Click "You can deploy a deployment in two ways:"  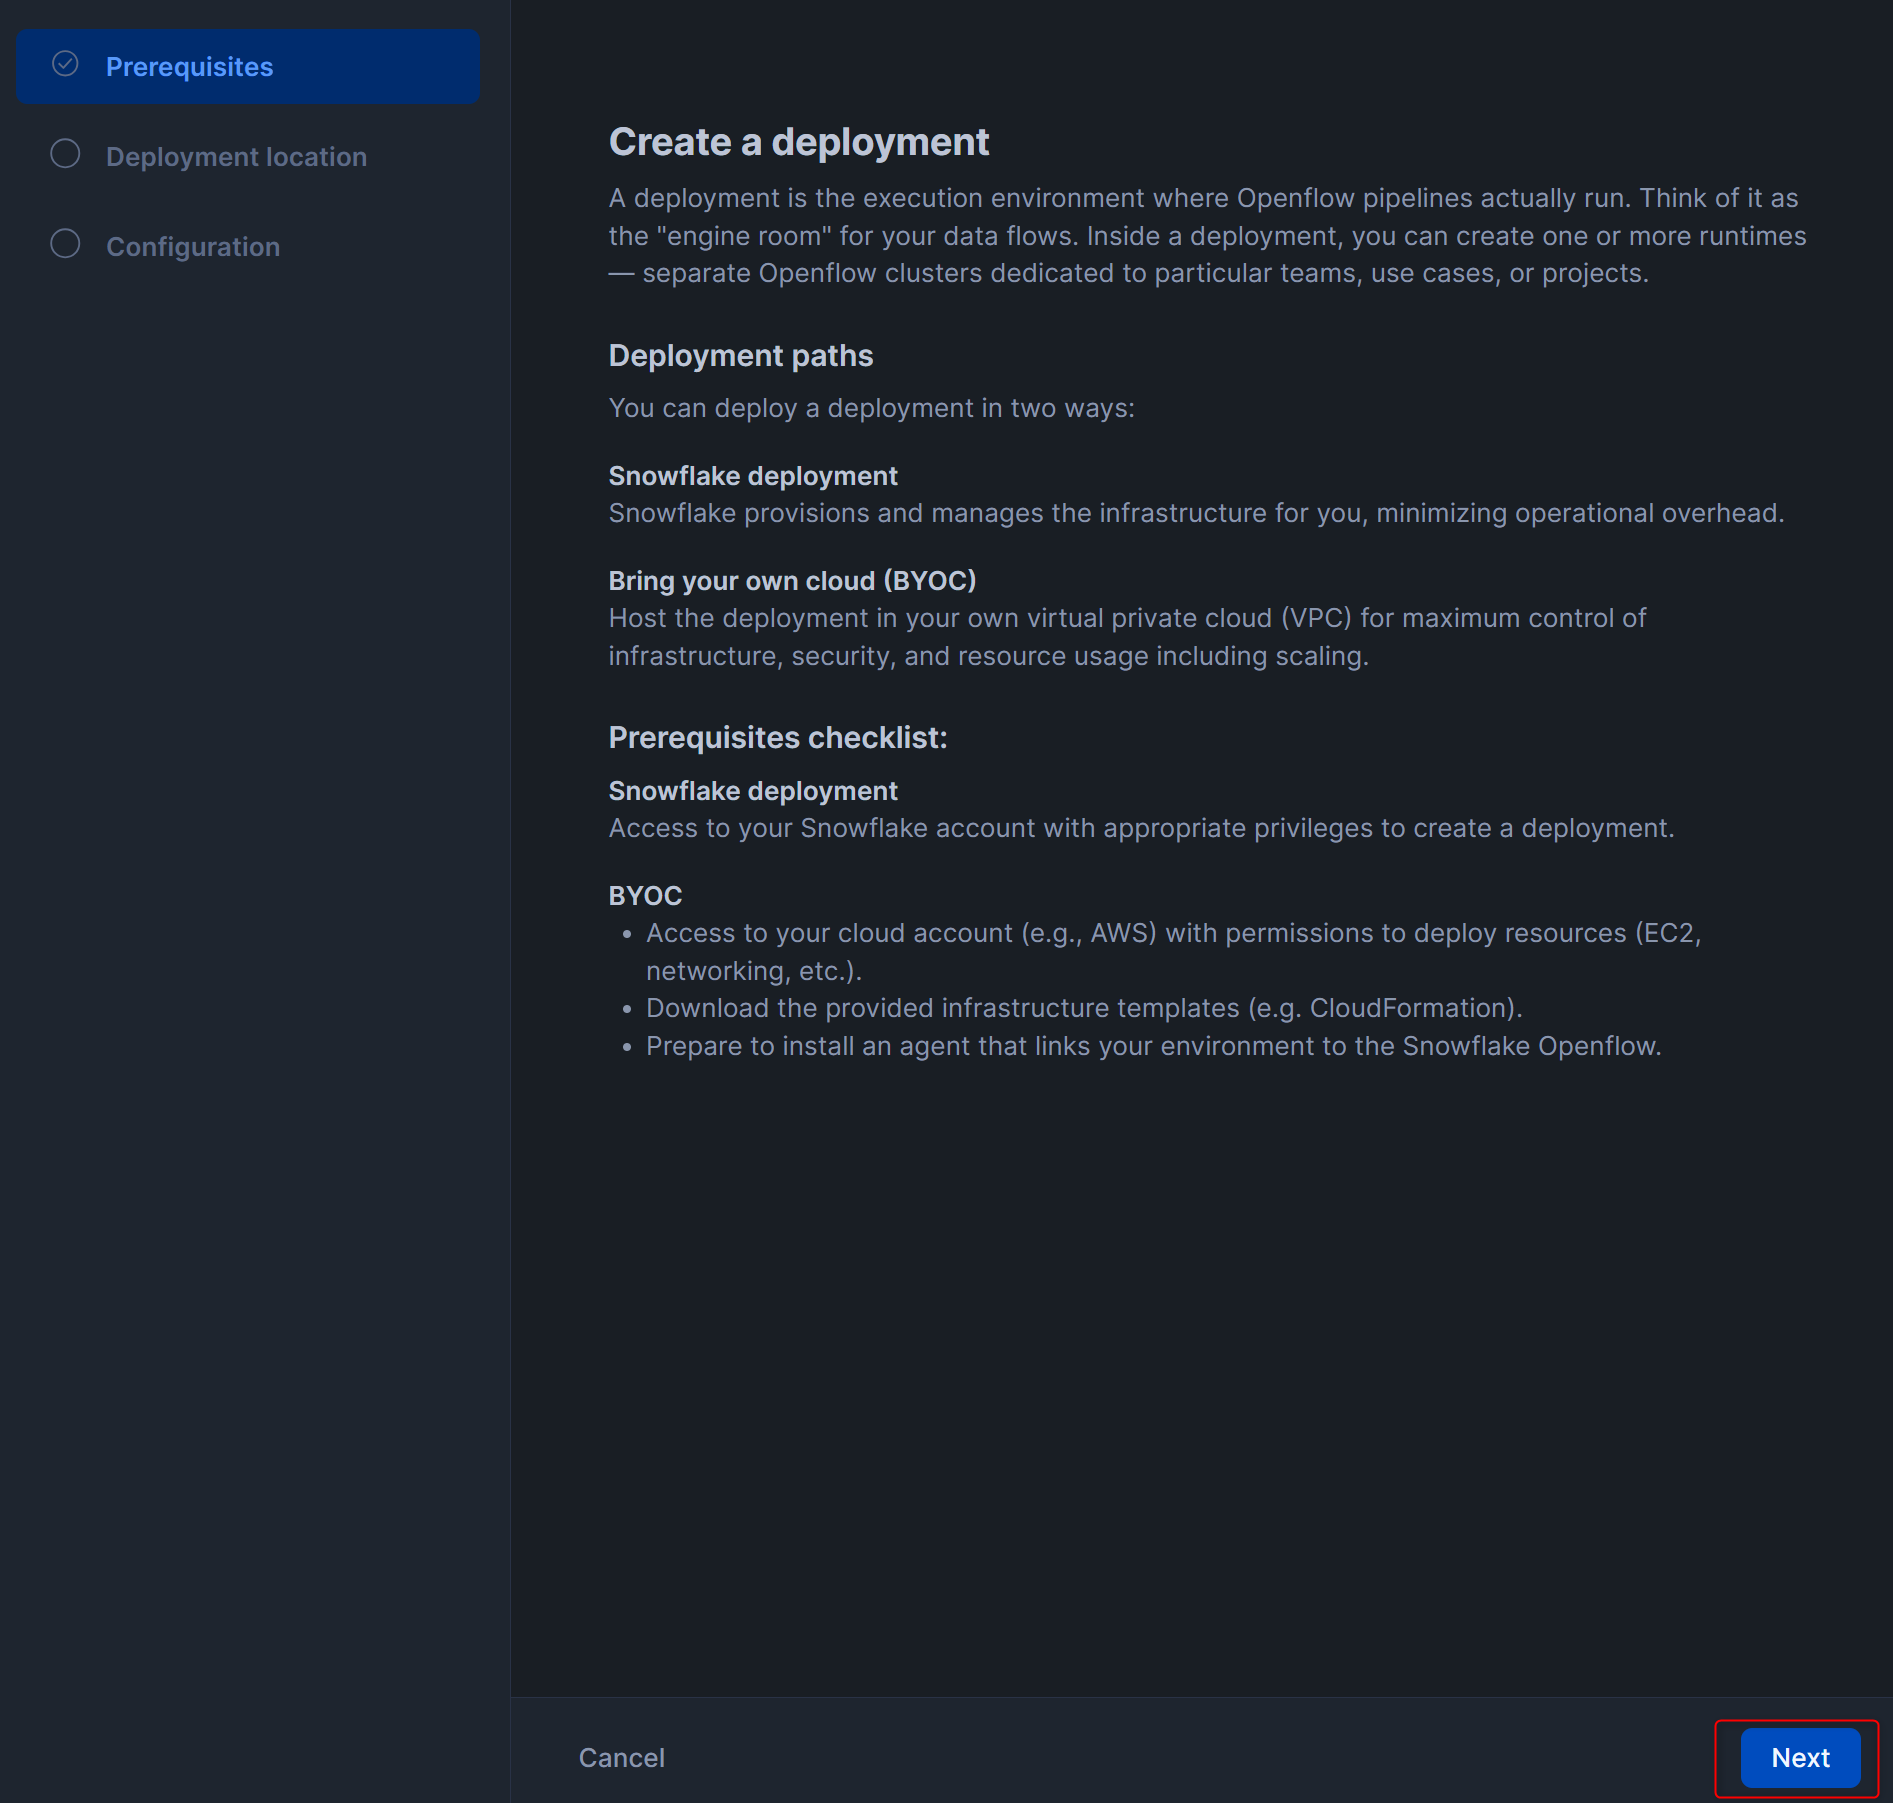click(x=872, y=408)
